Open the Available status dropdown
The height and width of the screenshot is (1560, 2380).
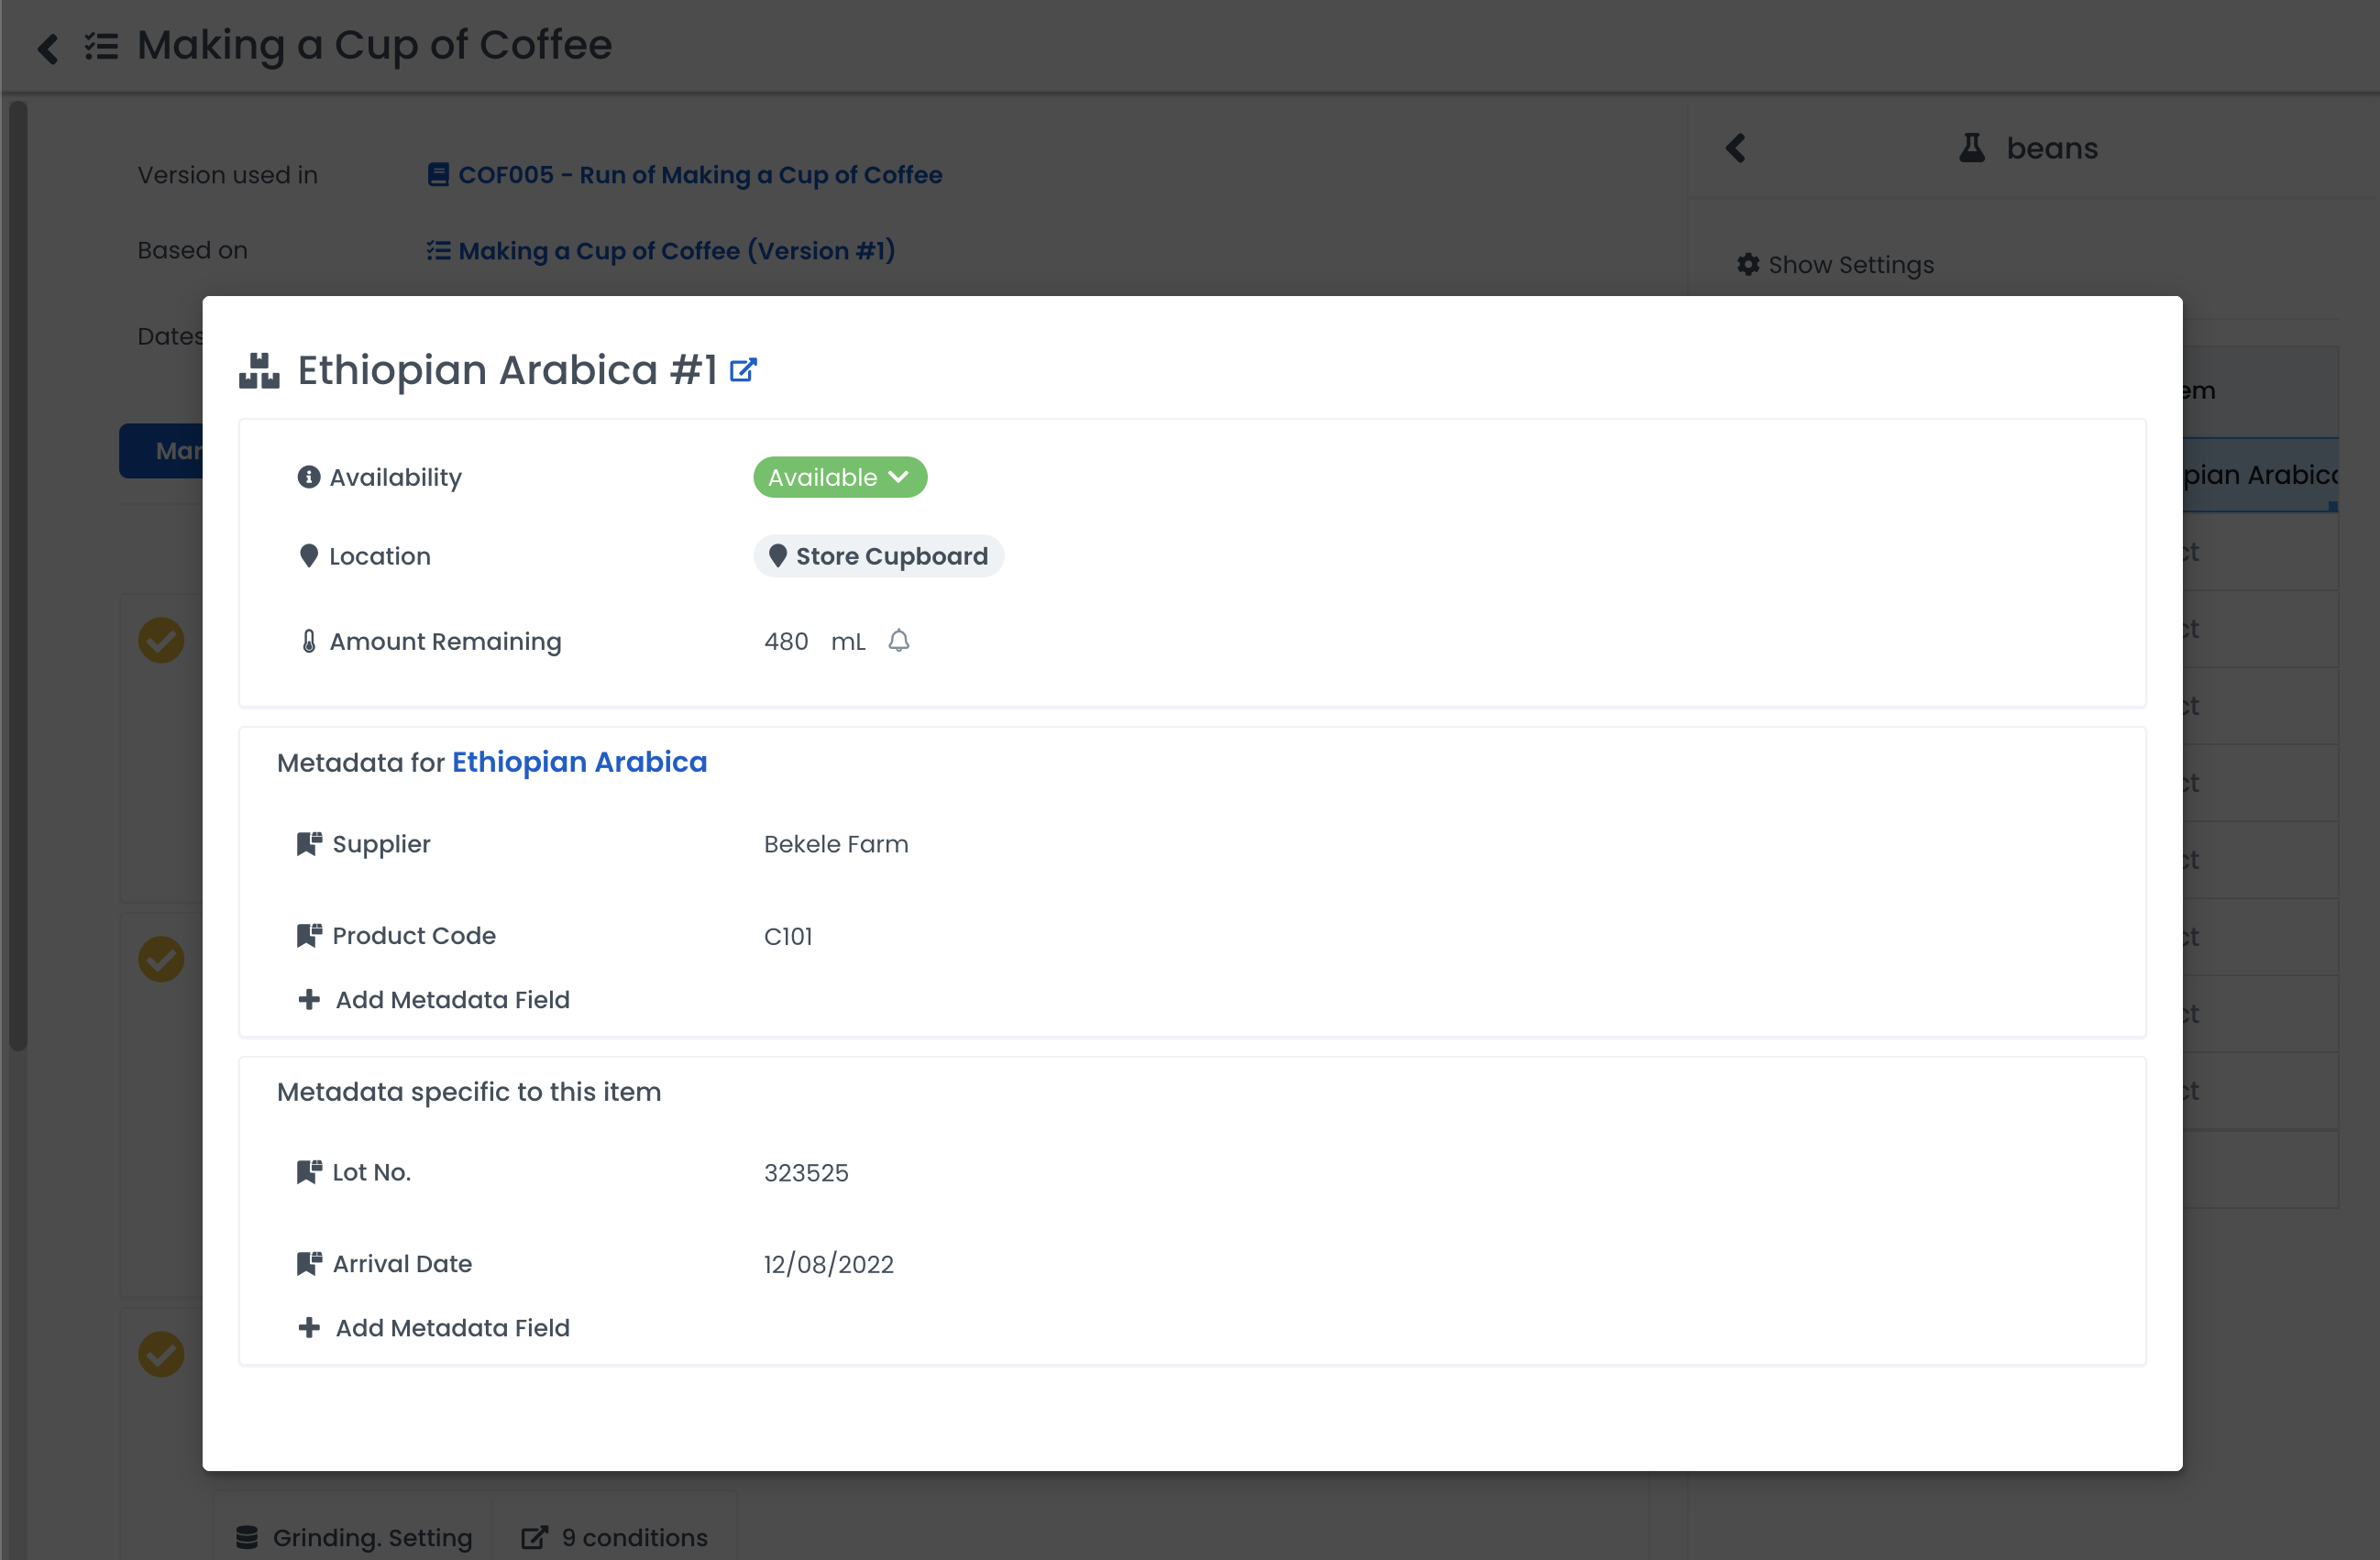tap(839, 477)
